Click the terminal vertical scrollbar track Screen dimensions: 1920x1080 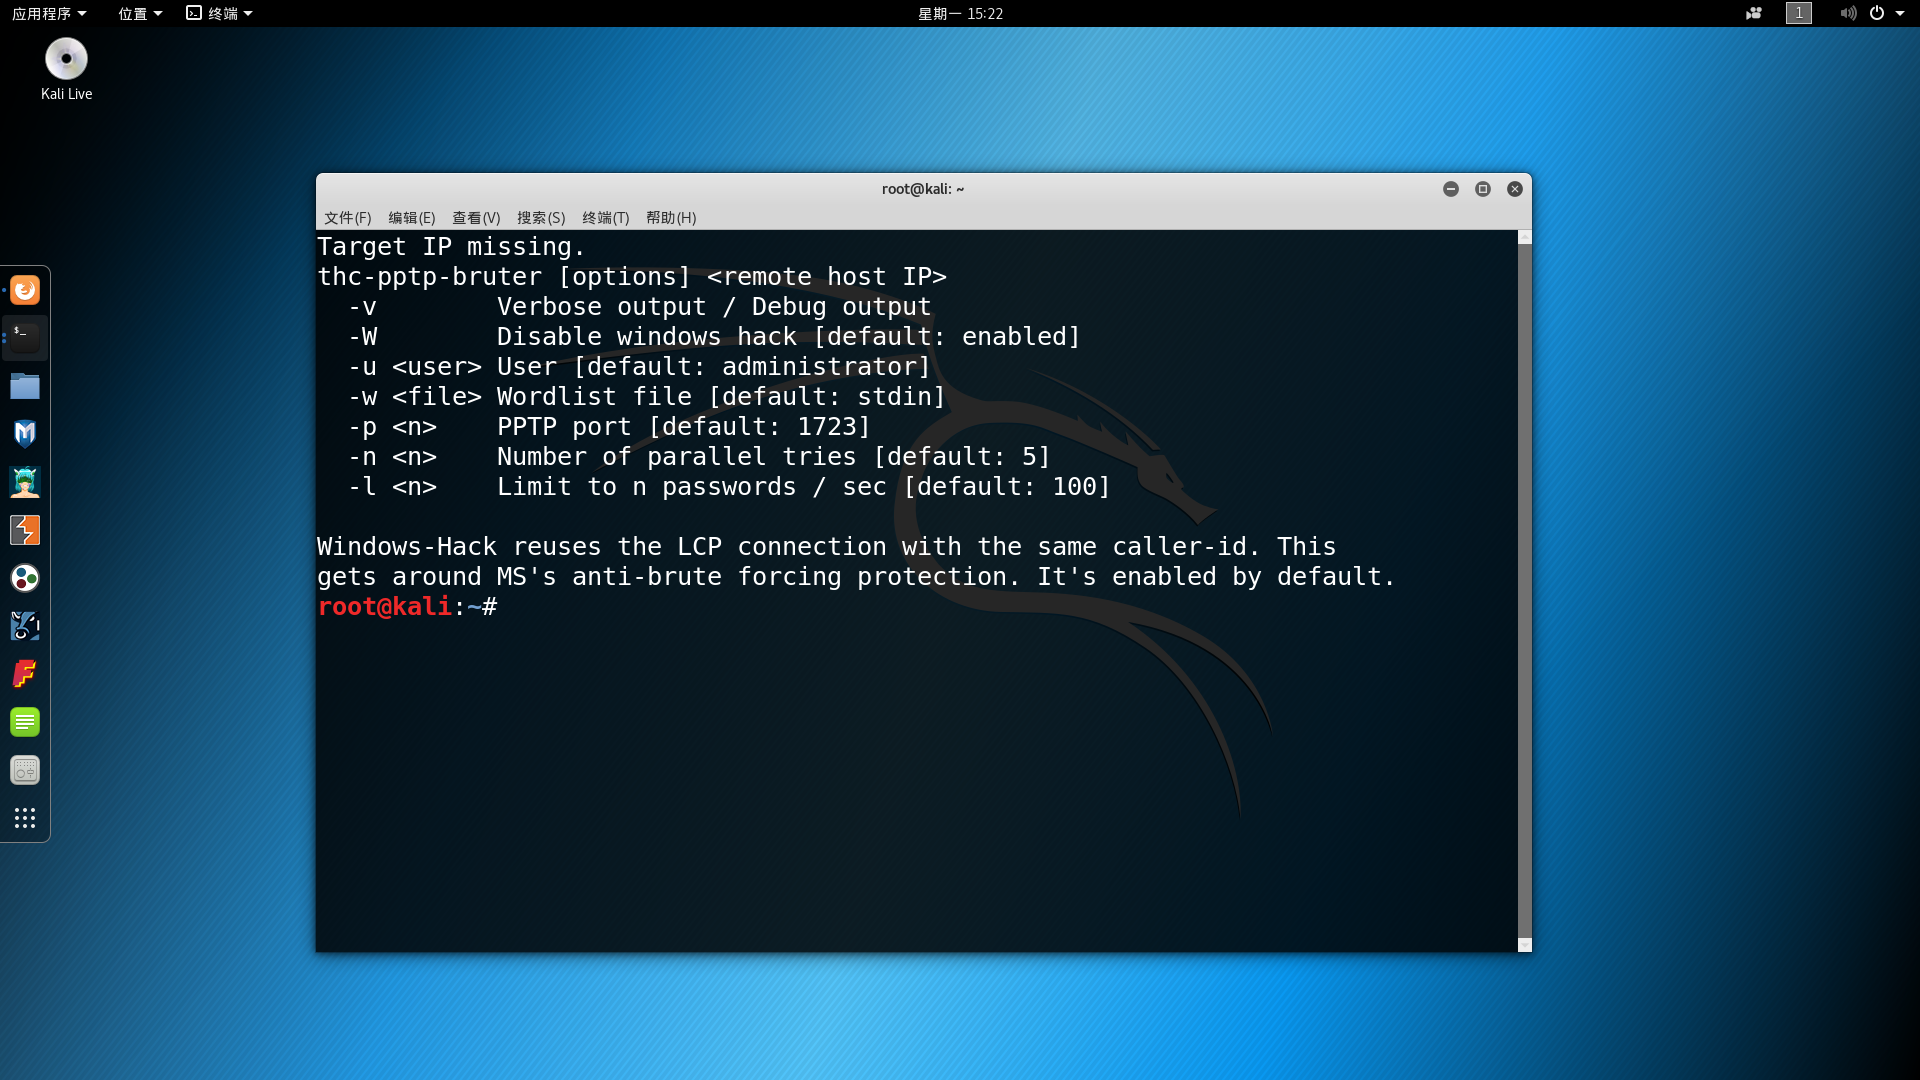pyautogui.click(x=1525, y=590)
